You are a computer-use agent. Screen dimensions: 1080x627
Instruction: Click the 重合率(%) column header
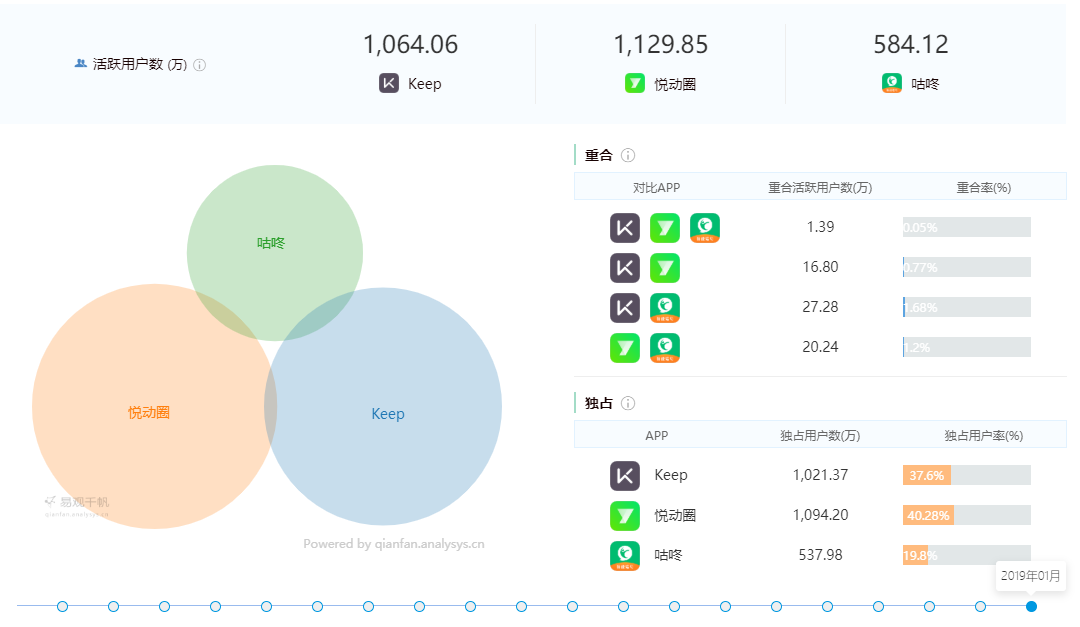click(984, 187)
